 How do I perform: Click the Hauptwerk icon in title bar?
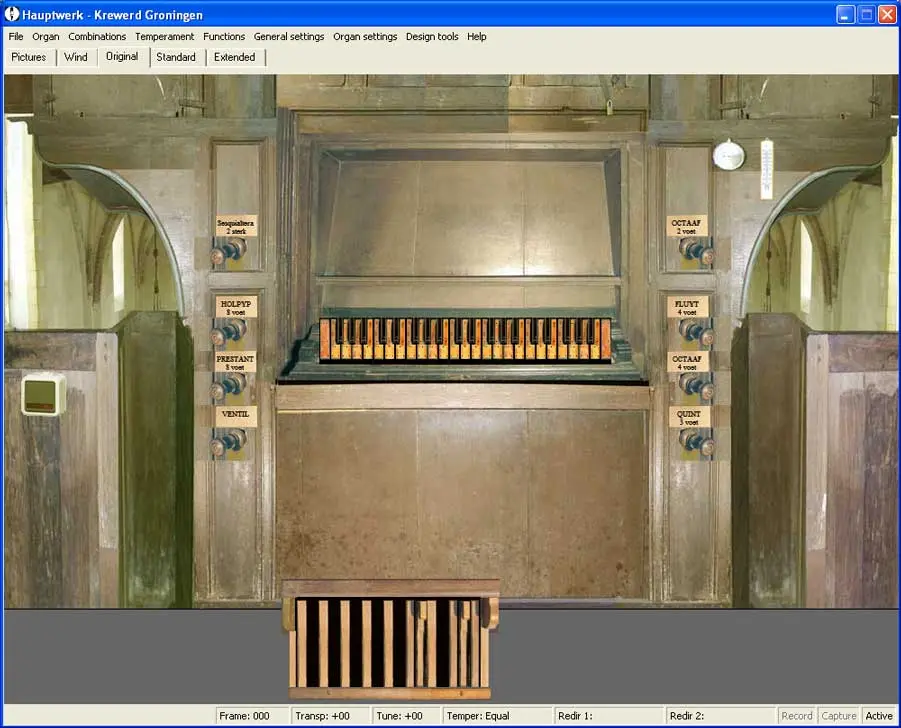[12, 14]
